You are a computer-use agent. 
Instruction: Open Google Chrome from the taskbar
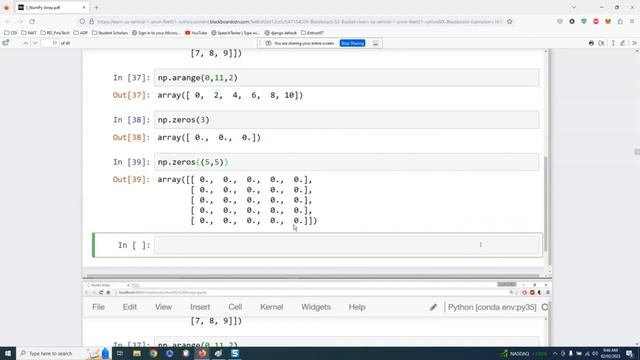click(x=153, y=353)
